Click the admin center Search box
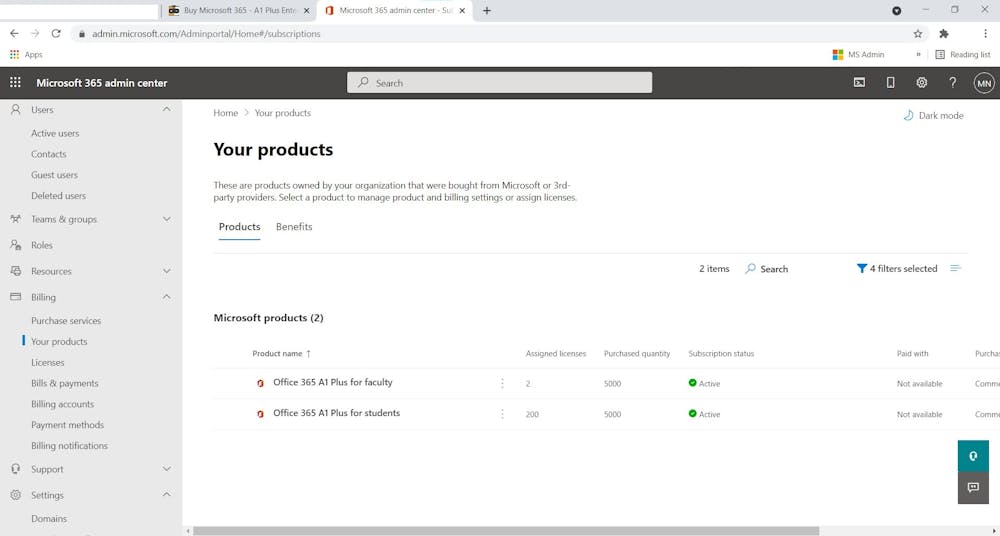1000x536 pixels. 499,83
